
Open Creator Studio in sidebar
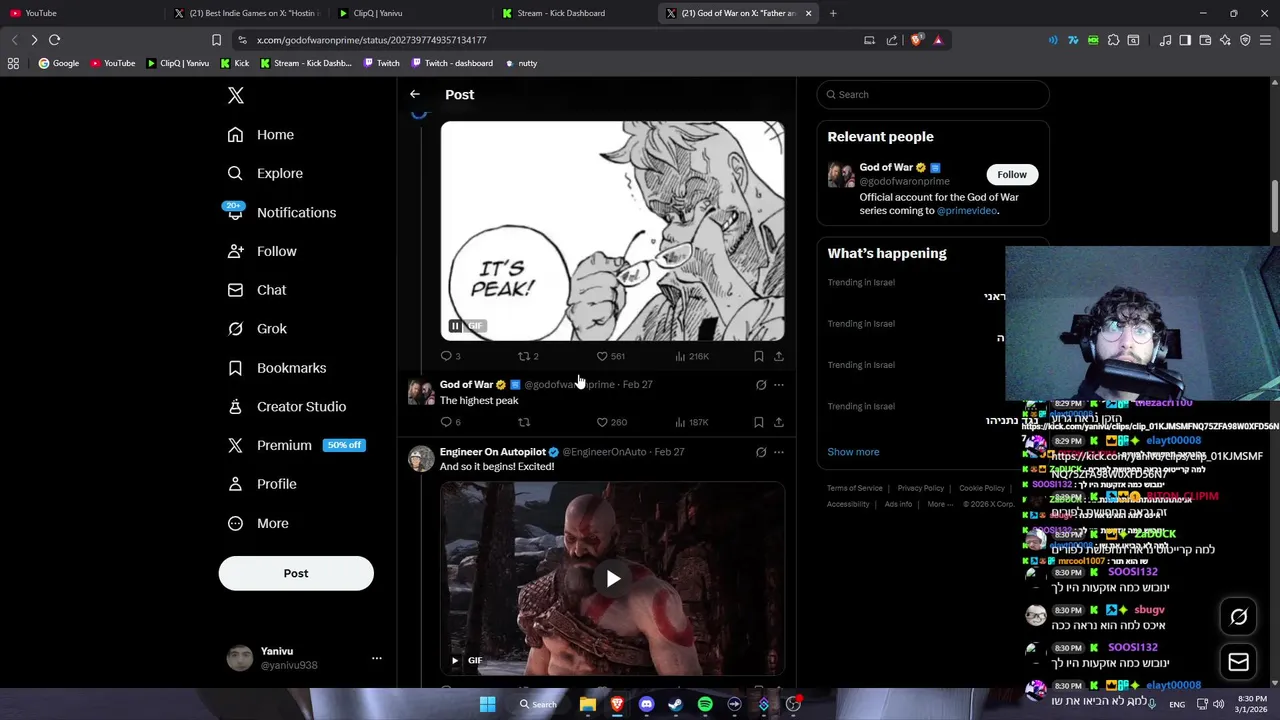[x=287, y=407]
